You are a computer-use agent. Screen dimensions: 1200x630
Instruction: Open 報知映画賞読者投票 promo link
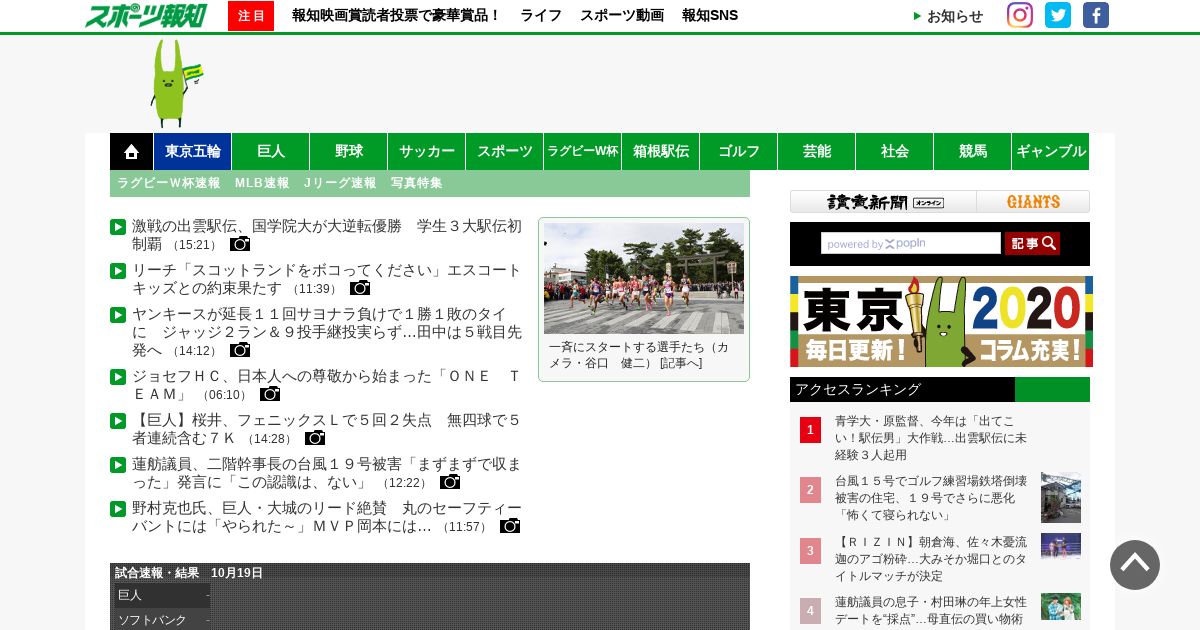click(396, 16)
